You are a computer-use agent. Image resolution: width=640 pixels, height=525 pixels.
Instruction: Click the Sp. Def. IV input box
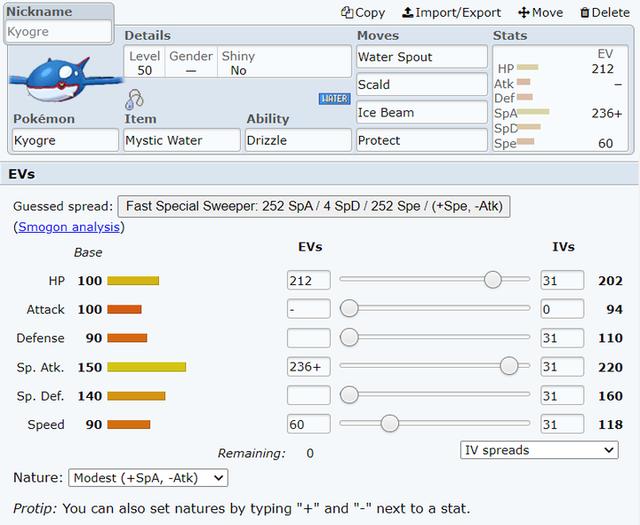562,395
